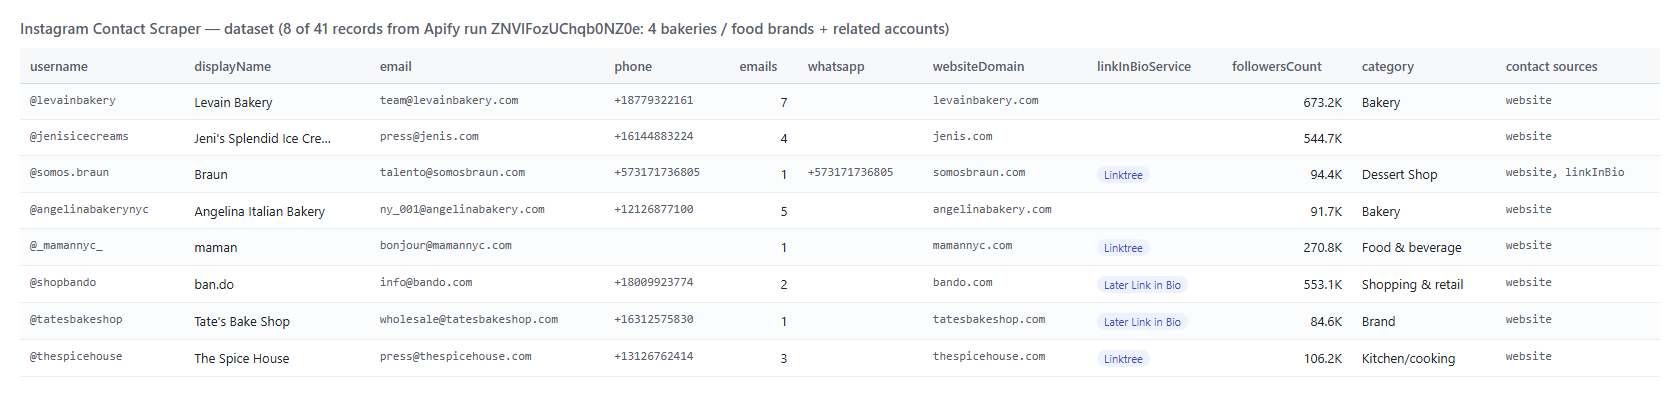Viewport: 1680px width, 395px height.
Task: Select email wholesale@tatesbakeshop.com
Action: click(x=469, y=320)
